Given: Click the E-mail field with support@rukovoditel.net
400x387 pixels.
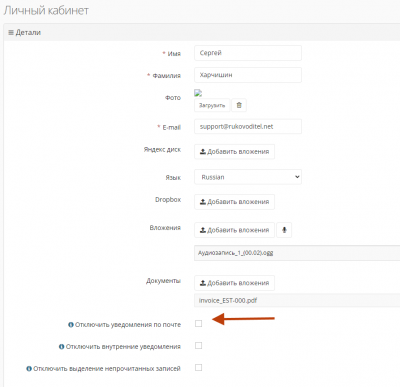Looking at the screenshot, I should 248,127.
